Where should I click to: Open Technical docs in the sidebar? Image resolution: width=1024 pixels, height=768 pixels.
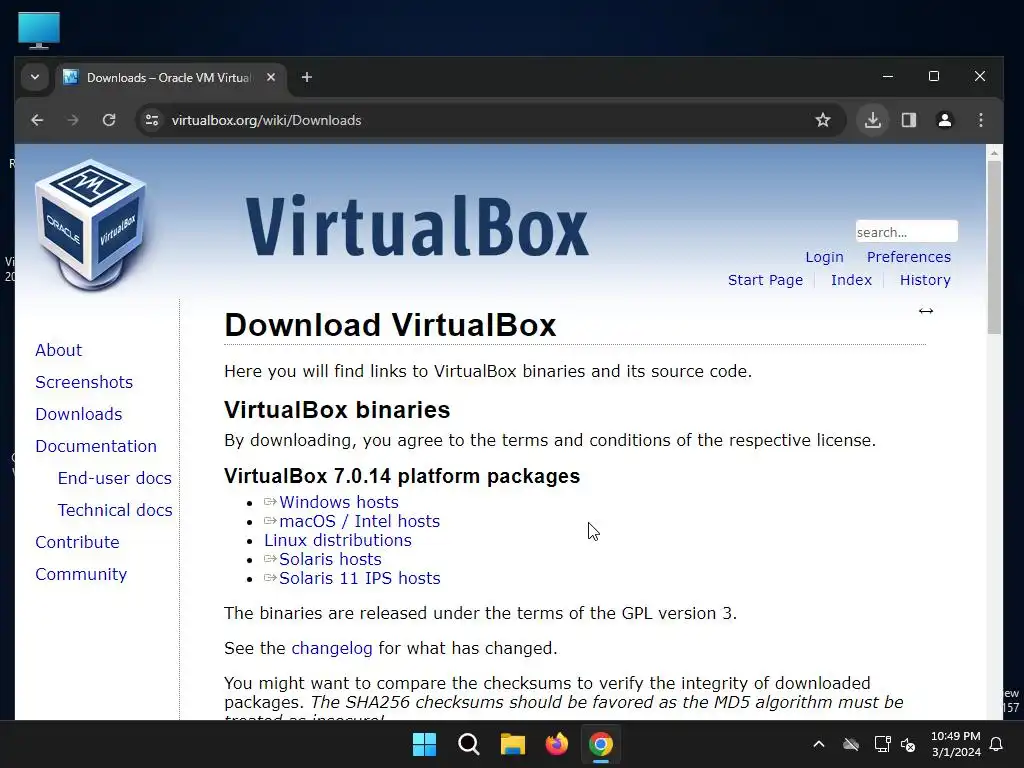click(115, 510)
